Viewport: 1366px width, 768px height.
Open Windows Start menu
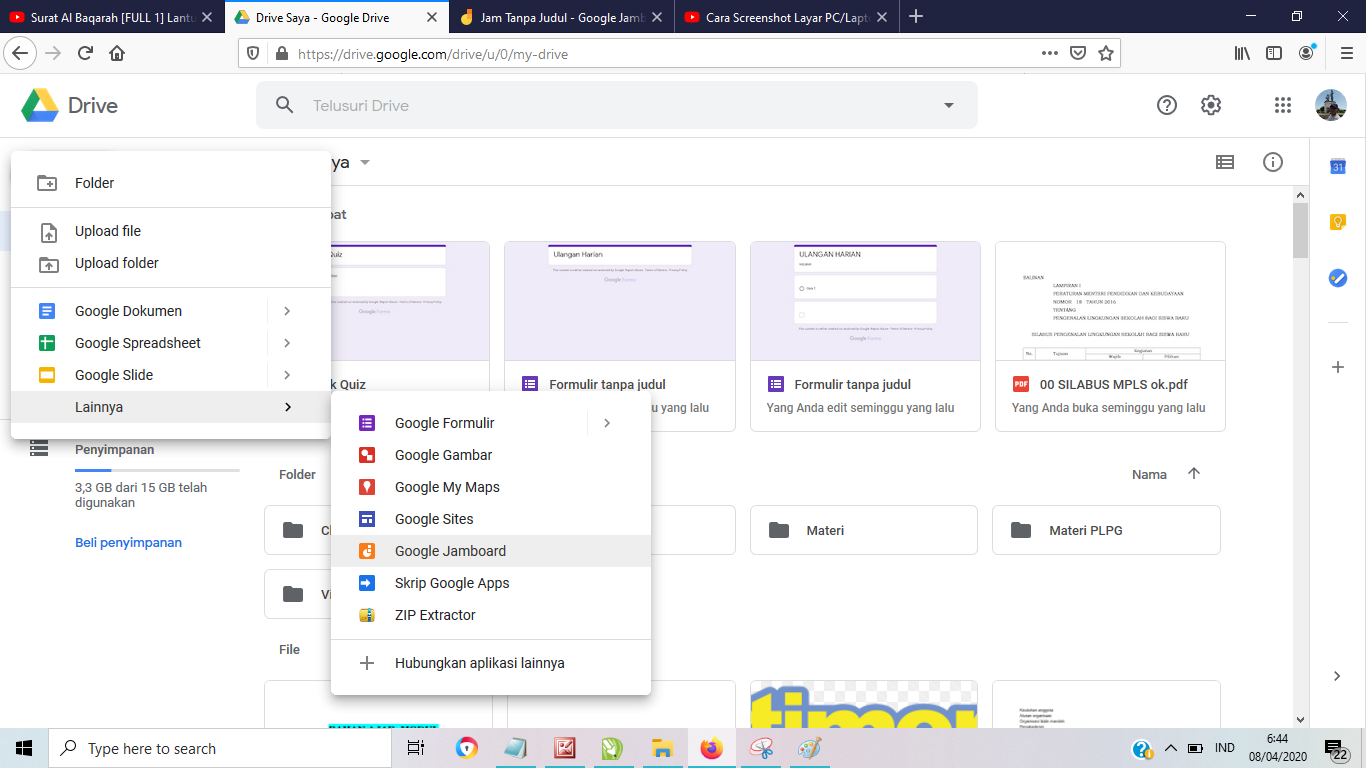click(x=24, y=748)
